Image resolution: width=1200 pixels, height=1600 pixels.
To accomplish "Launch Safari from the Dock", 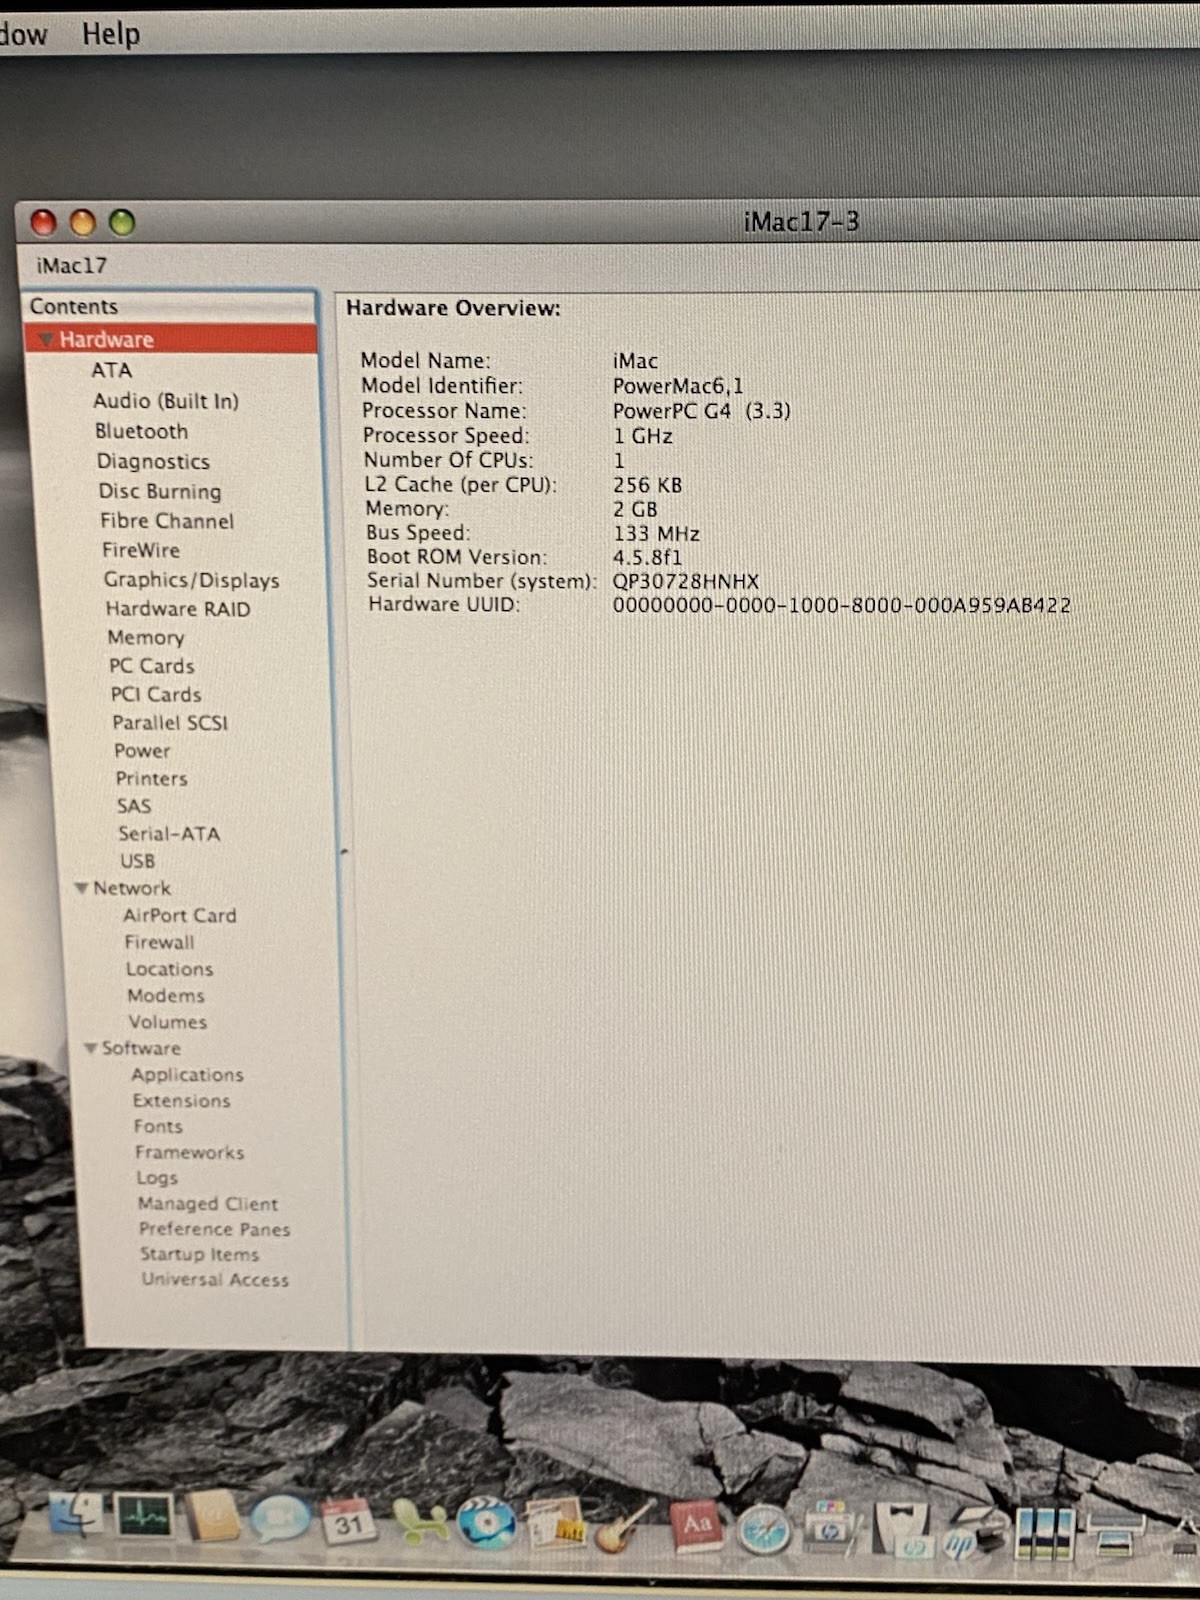I will [765, 1530].
